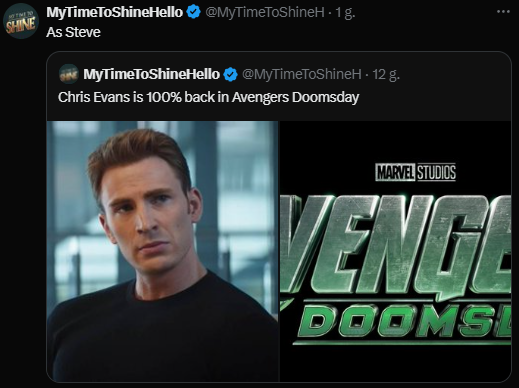Open the left photo of man in black shirt
This screenshot has height=388, width=519.
pos(162,251)
